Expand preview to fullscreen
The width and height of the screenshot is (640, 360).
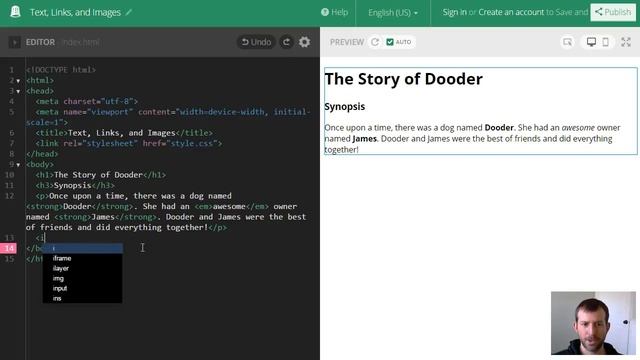point(626,42)
